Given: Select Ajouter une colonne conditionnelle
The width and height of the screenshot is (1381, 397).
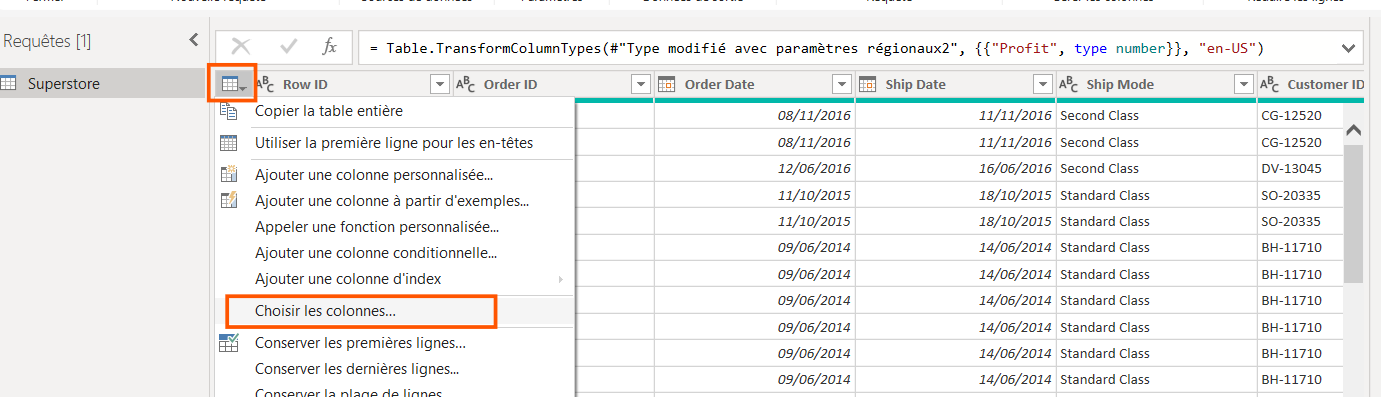Looking at the screenshot, I should click(395, 253).
